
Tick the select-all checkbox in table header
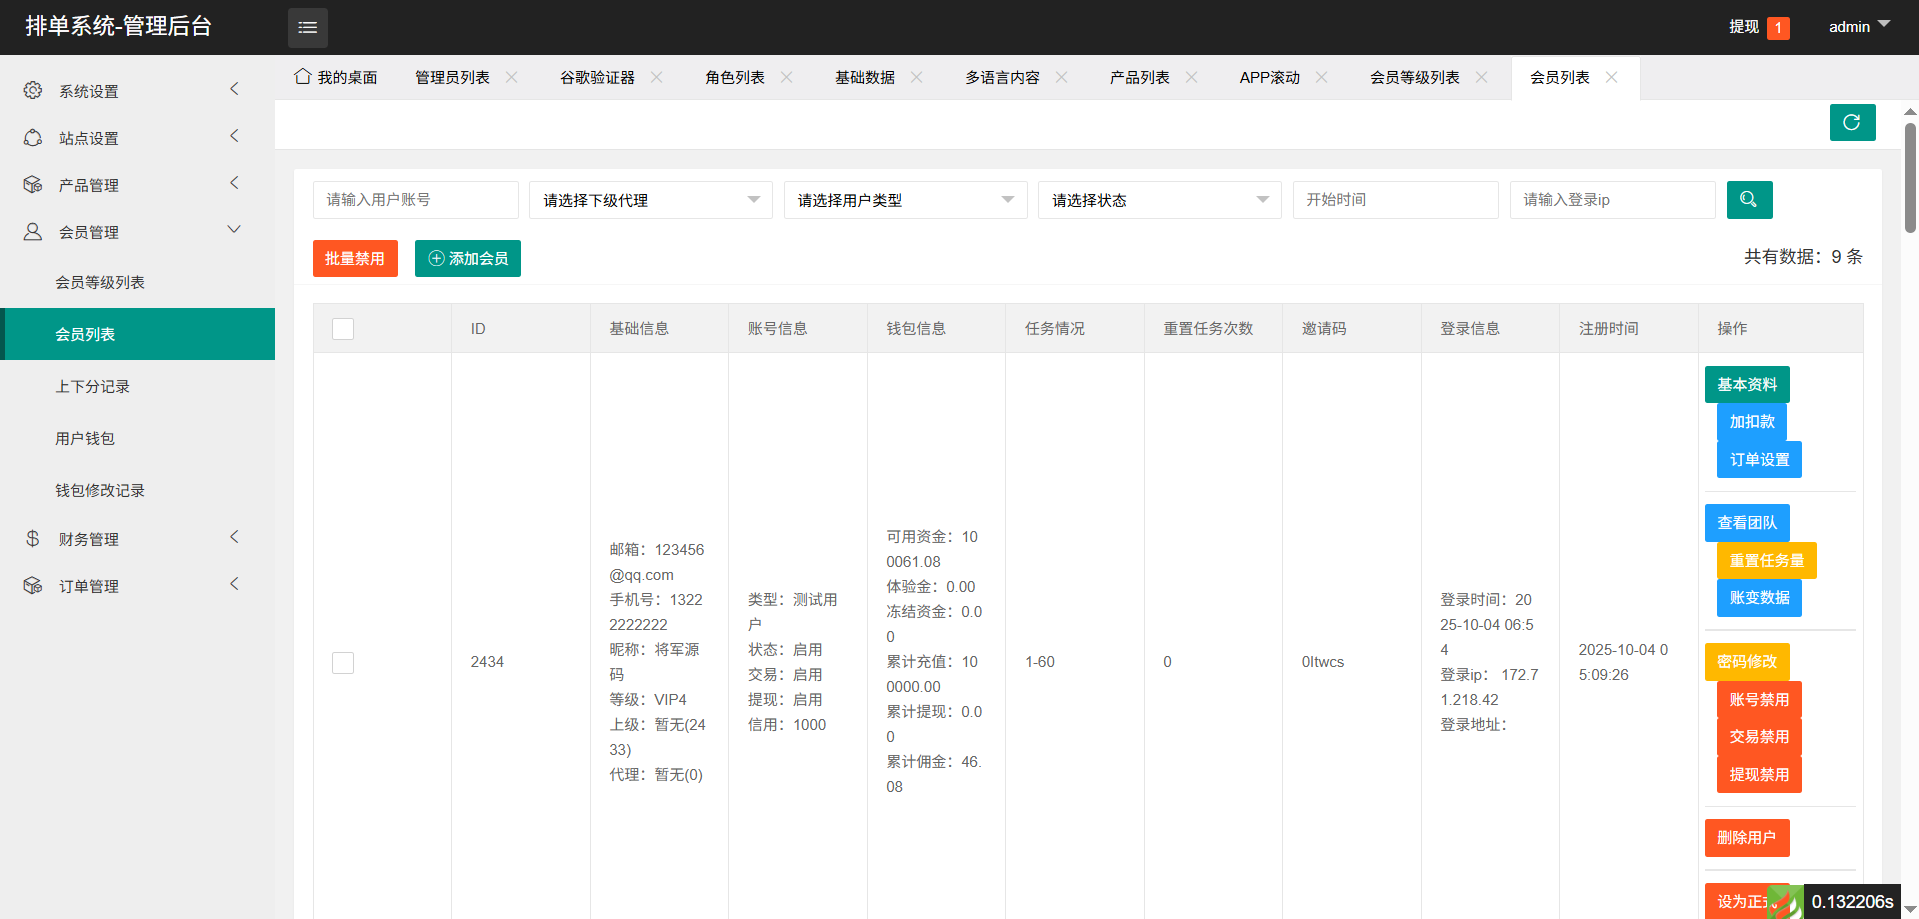coord(343,329)
